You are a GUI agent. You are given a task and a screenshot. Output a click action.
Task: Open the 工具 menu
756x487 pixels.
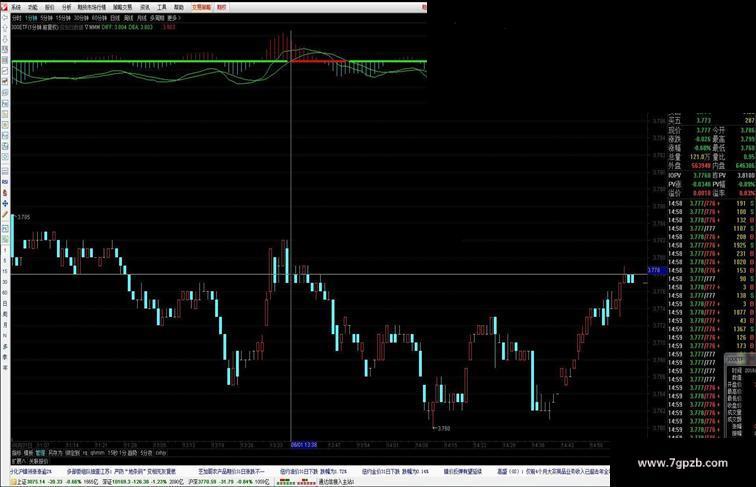click(x=162, y=7)
